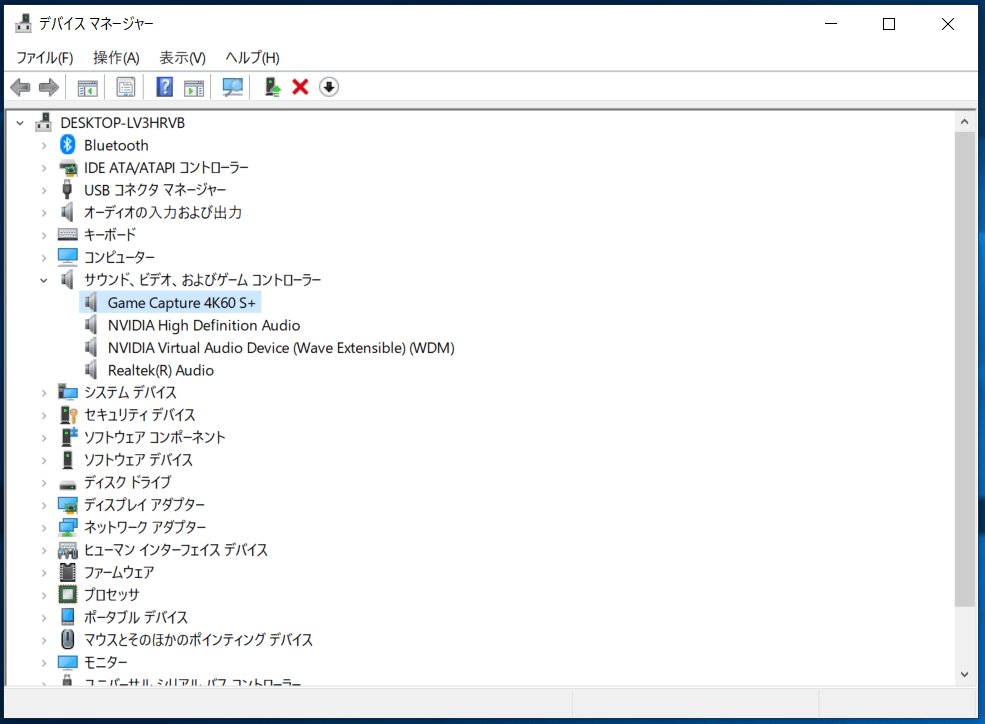The height and width of the screenshot is (724, 985).
Task: Open the ヘルプ(H) menu
Action: pos(253,58)
